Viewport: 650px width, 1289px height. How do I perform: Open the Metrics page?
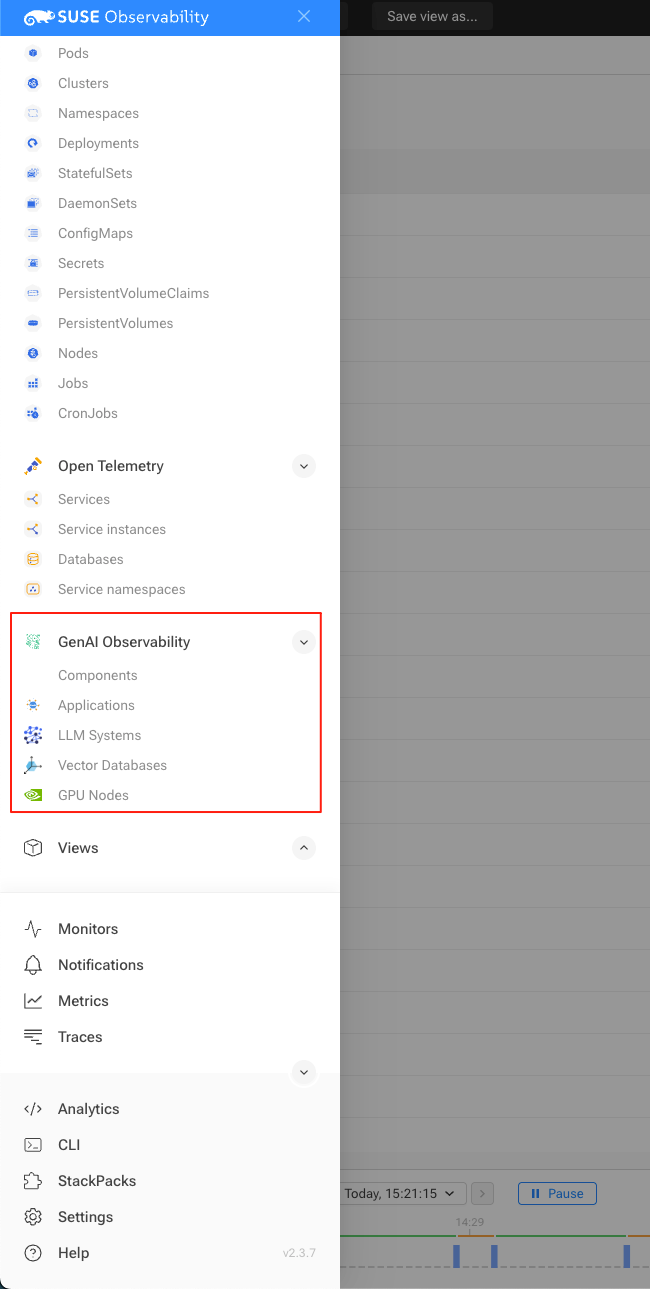(83, 1001)
